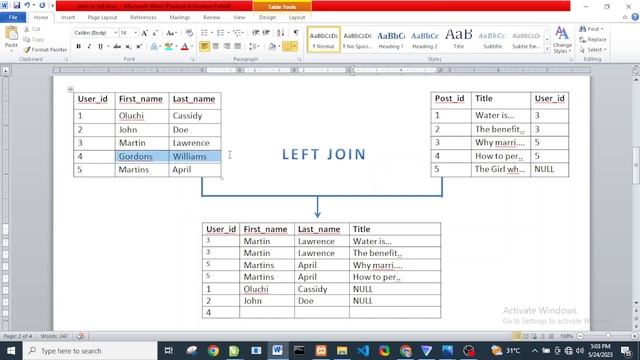Screen dimensions: 640x360
Task: Apply the No Spacing style
Action: (x=357, y=40)
